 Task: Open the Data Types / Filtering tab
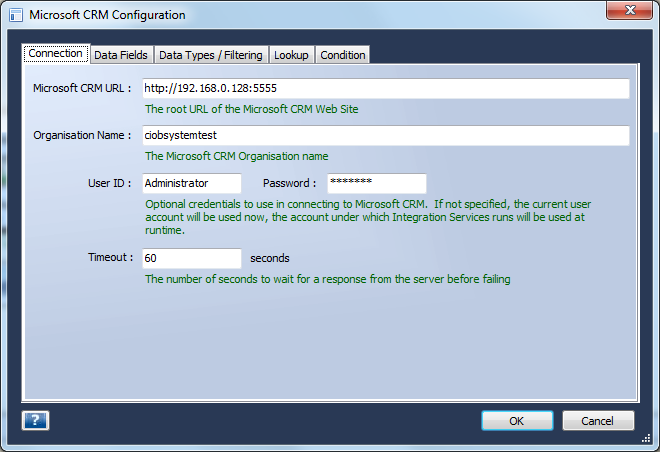point(211,55)
